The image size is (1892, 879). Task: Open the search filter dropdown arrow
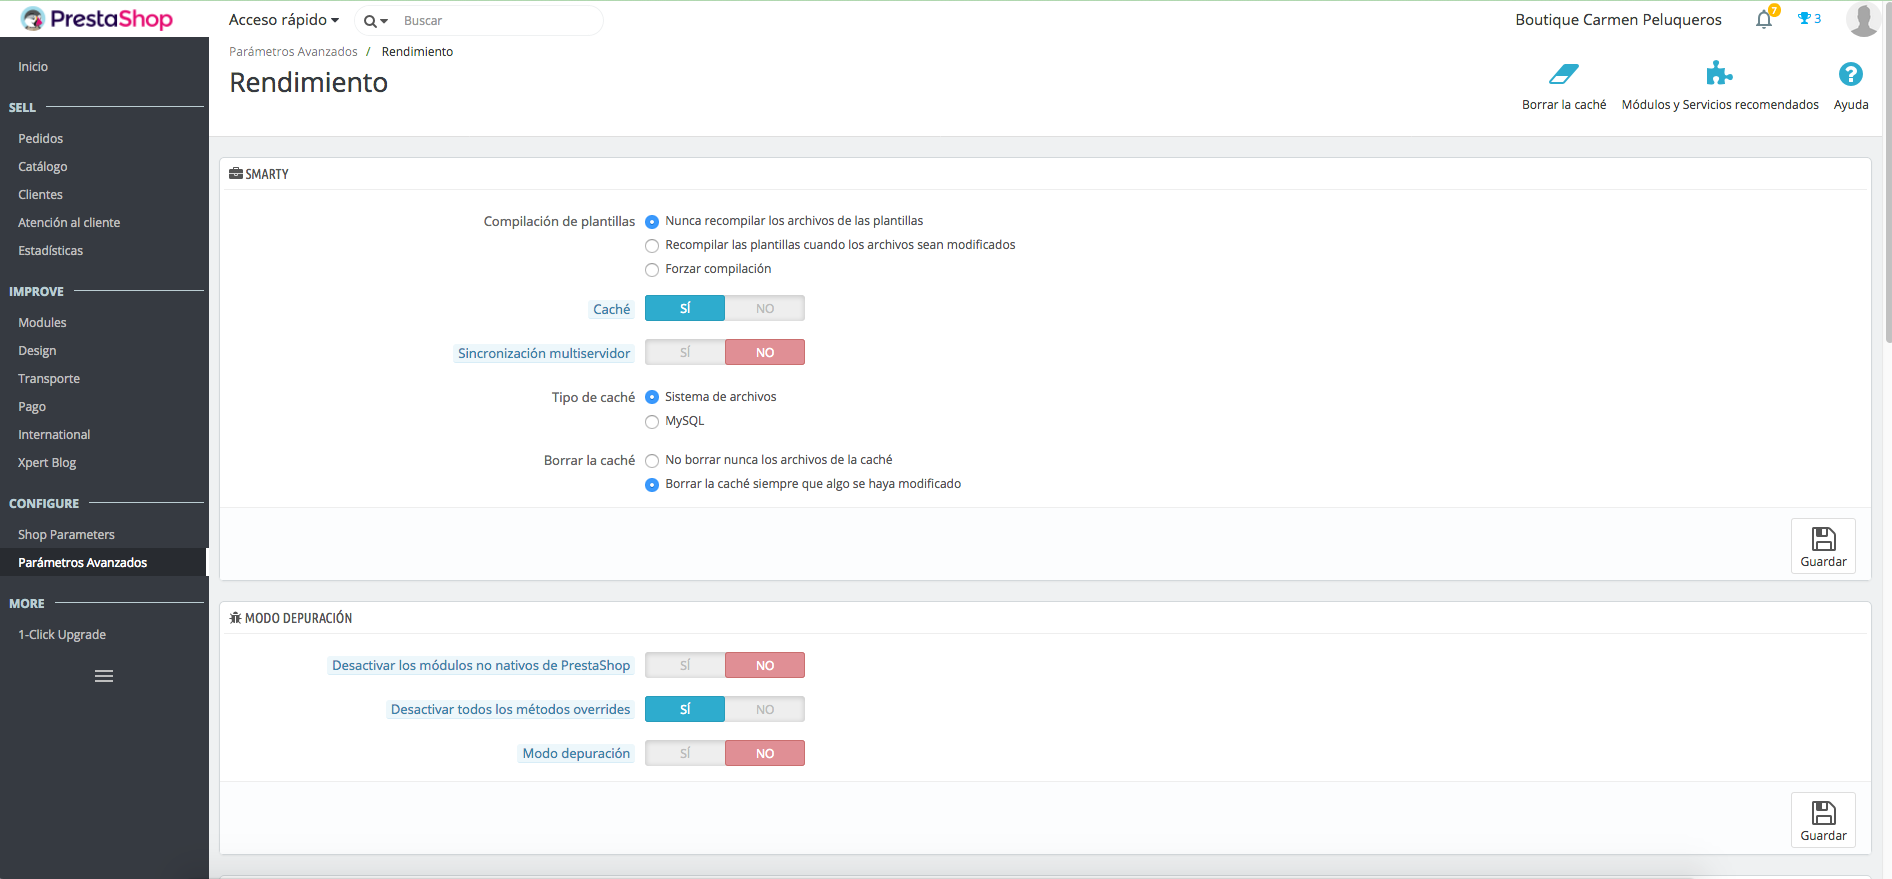[x=376, y=21]
